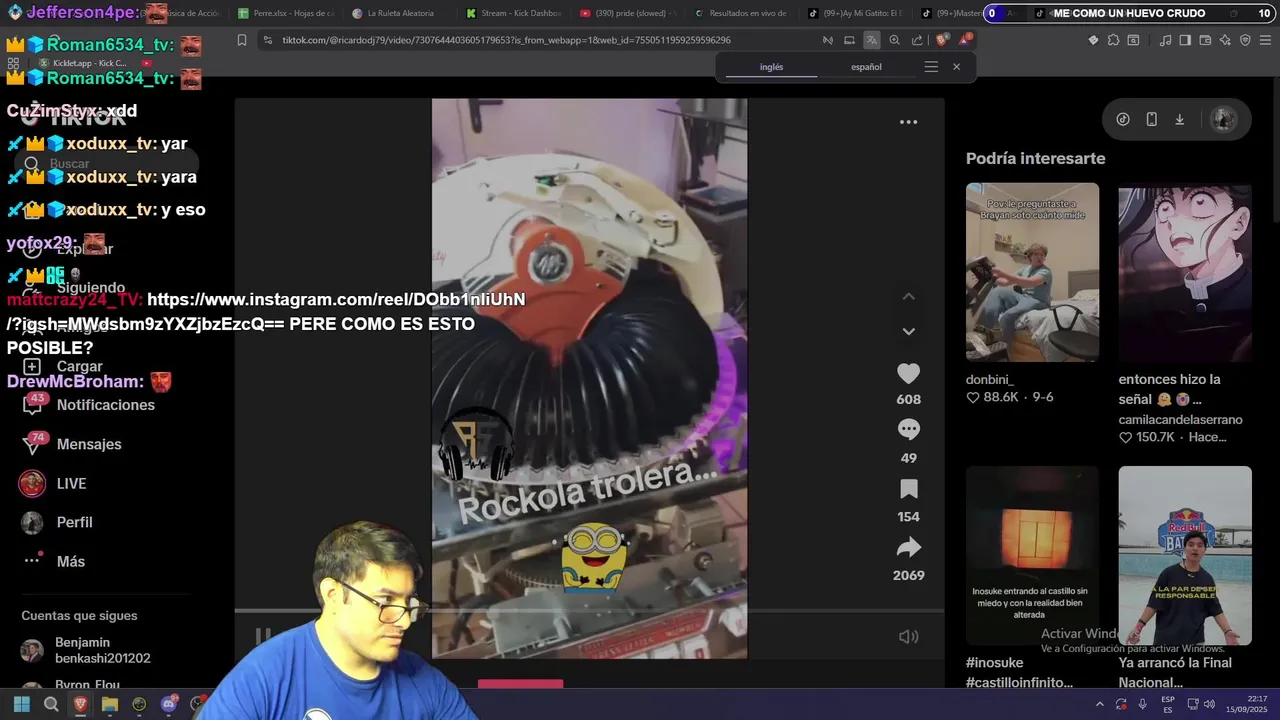Click the zoom magnifier icon in the address bar
Viewport: 1280px width, 720px height.
(894, 40)
